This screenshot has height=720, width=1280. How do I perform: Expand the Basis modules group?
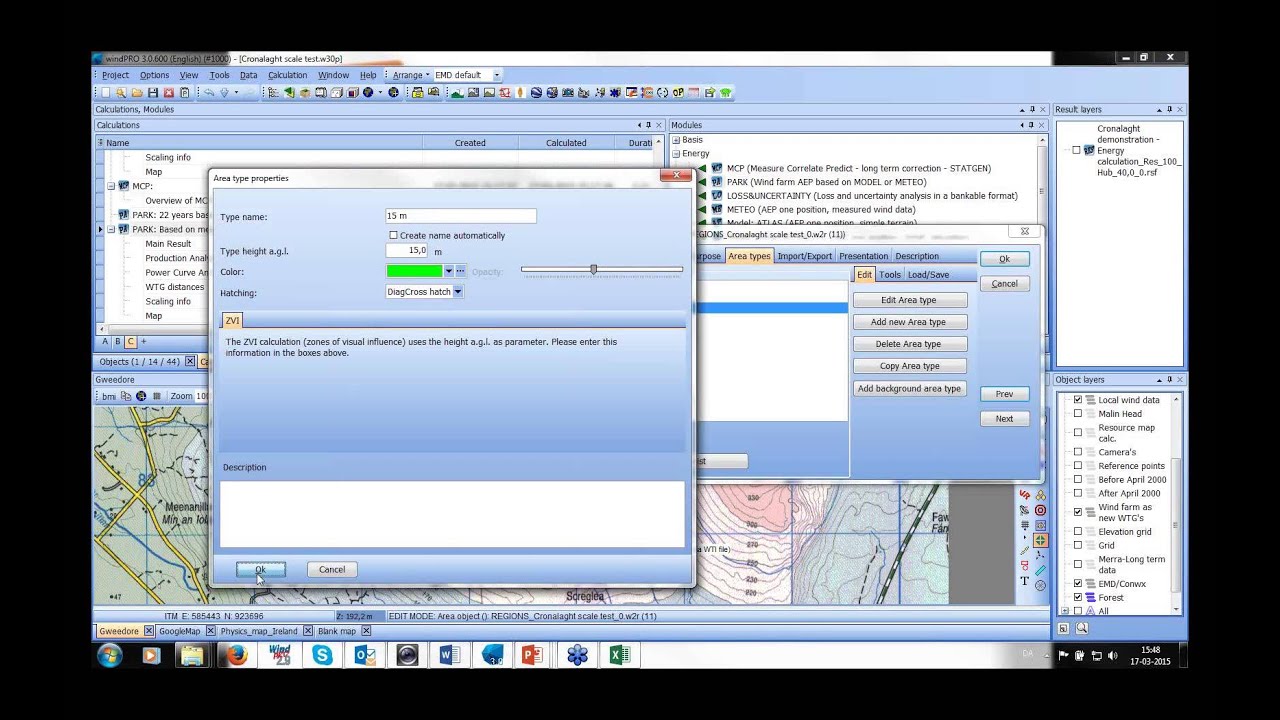(676, 140)
